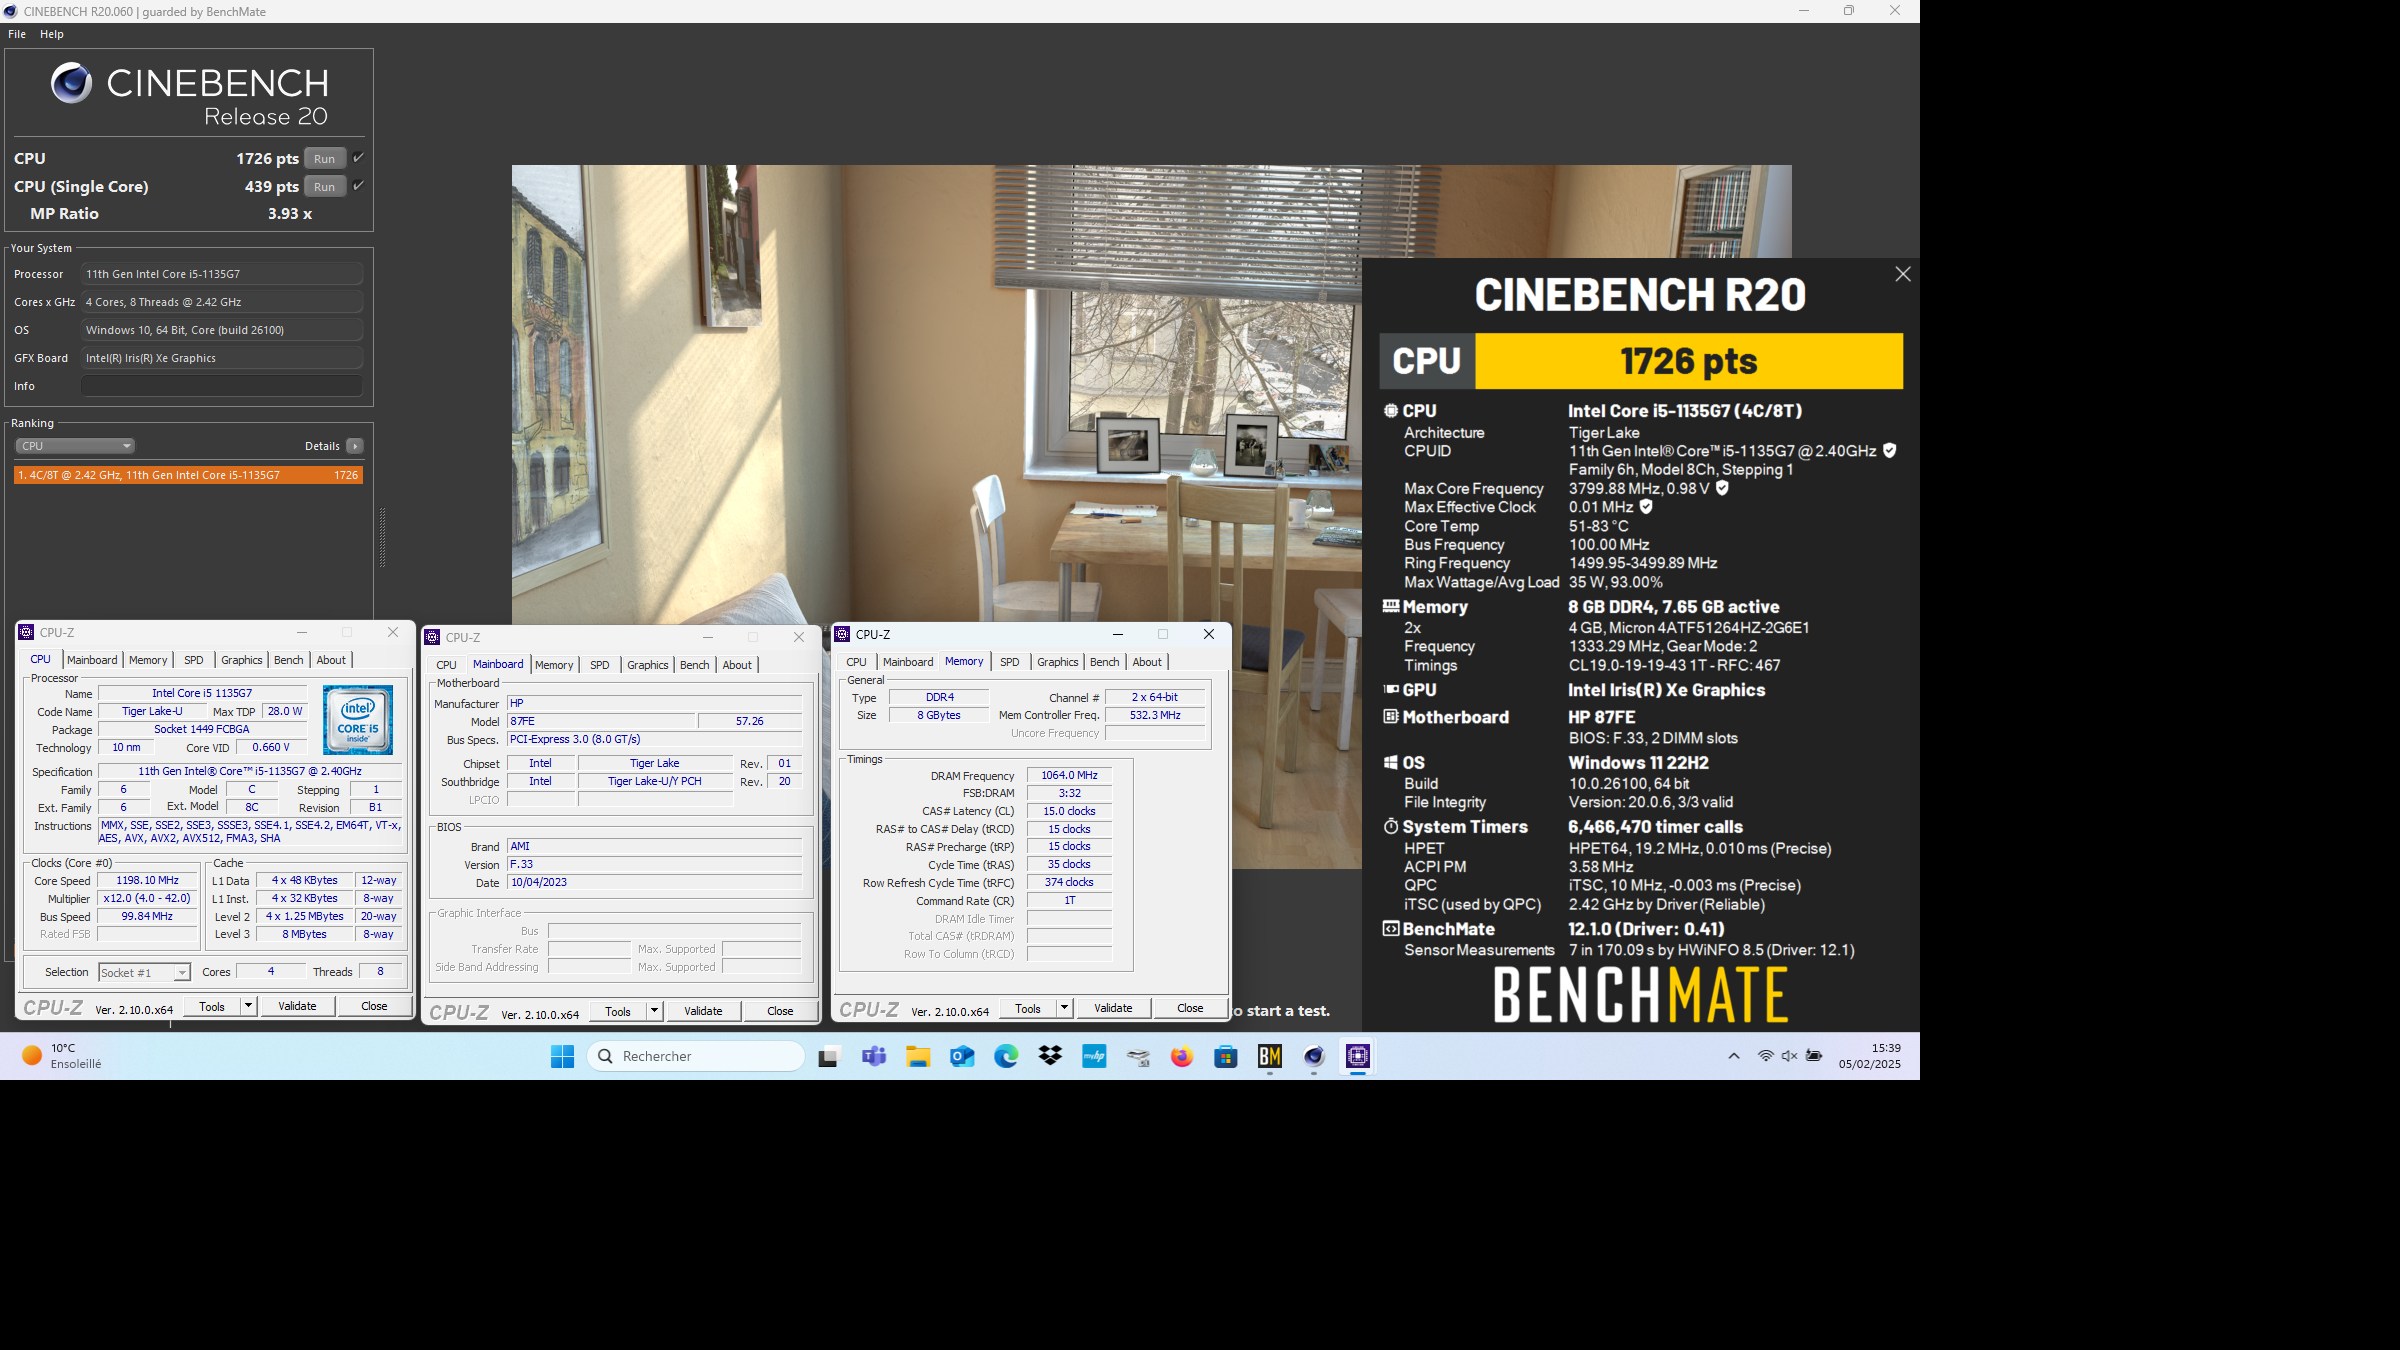
Task: Toggle the CPU test checkmark
Action: 358,158
